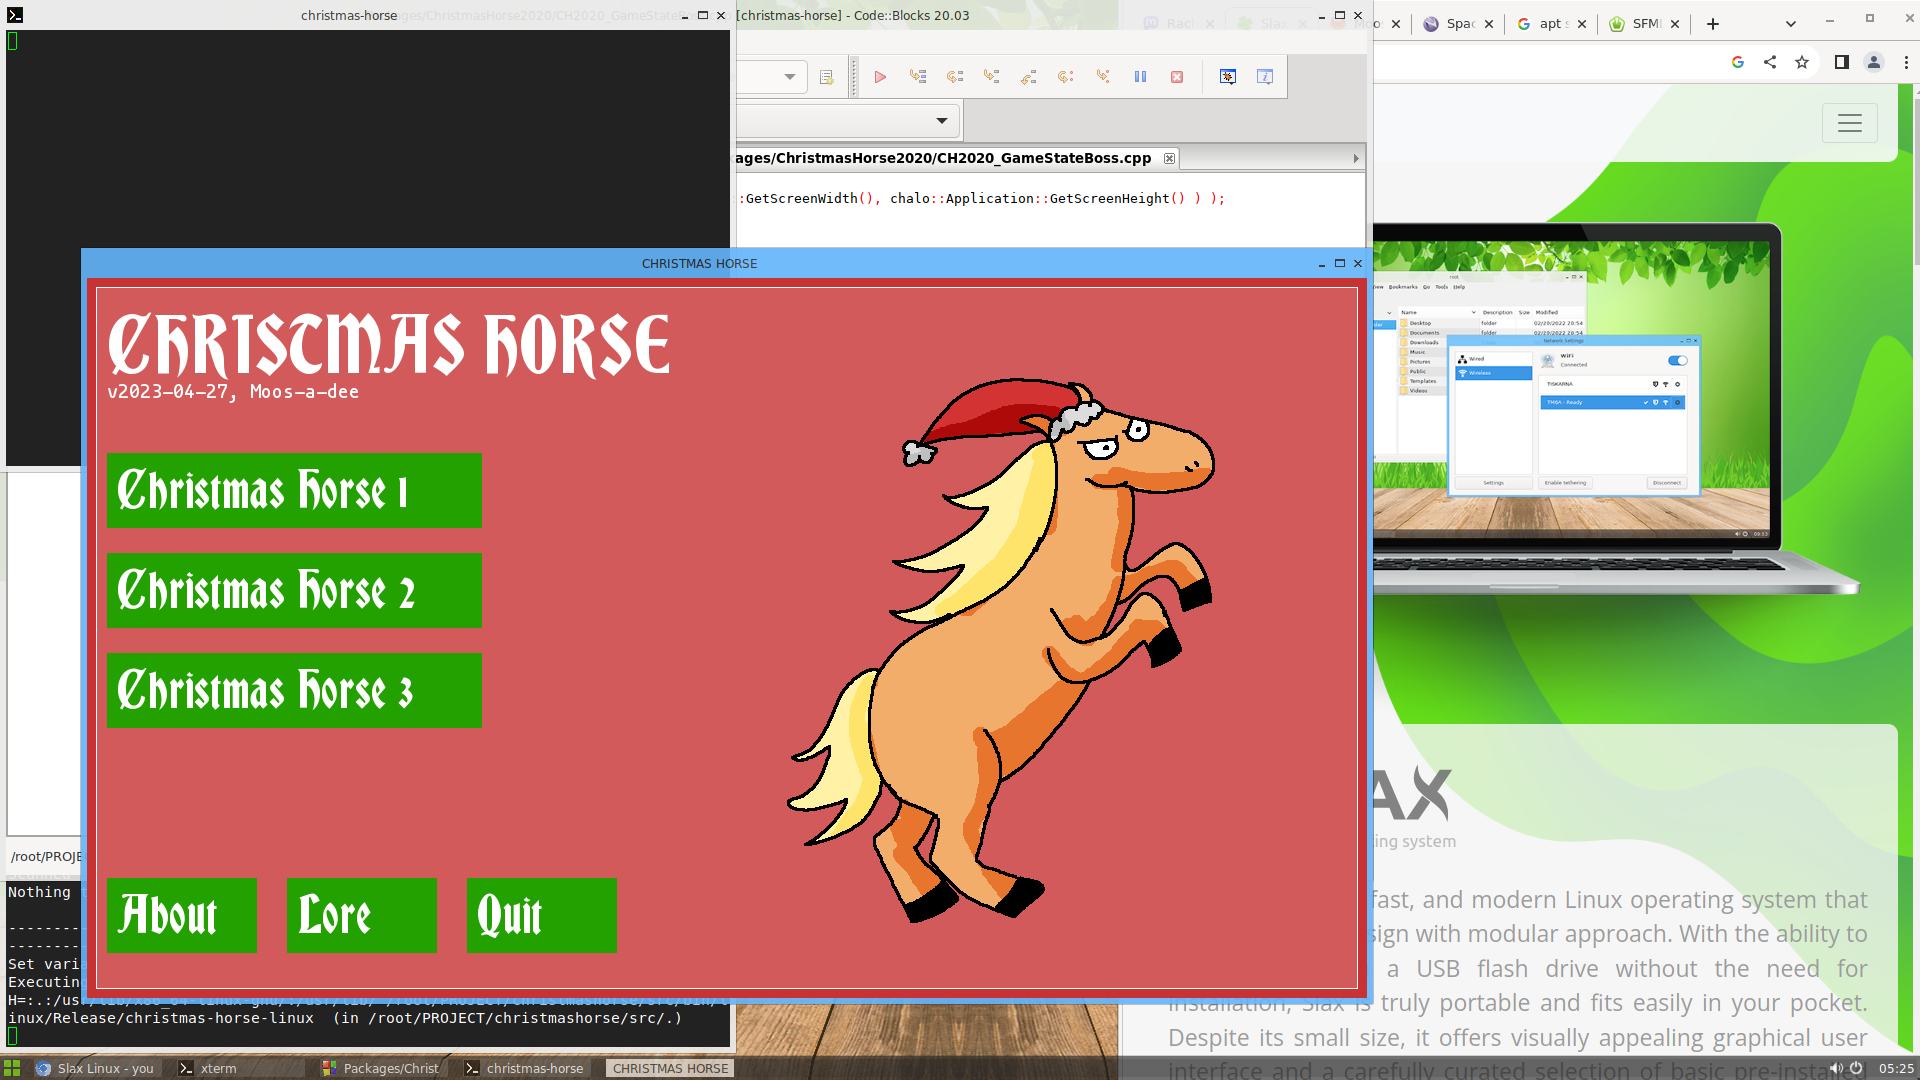Open the Slax website hamburger menu
Image resolution: width=1920 pixels, height=1080 pixels.
(1850, 123)
